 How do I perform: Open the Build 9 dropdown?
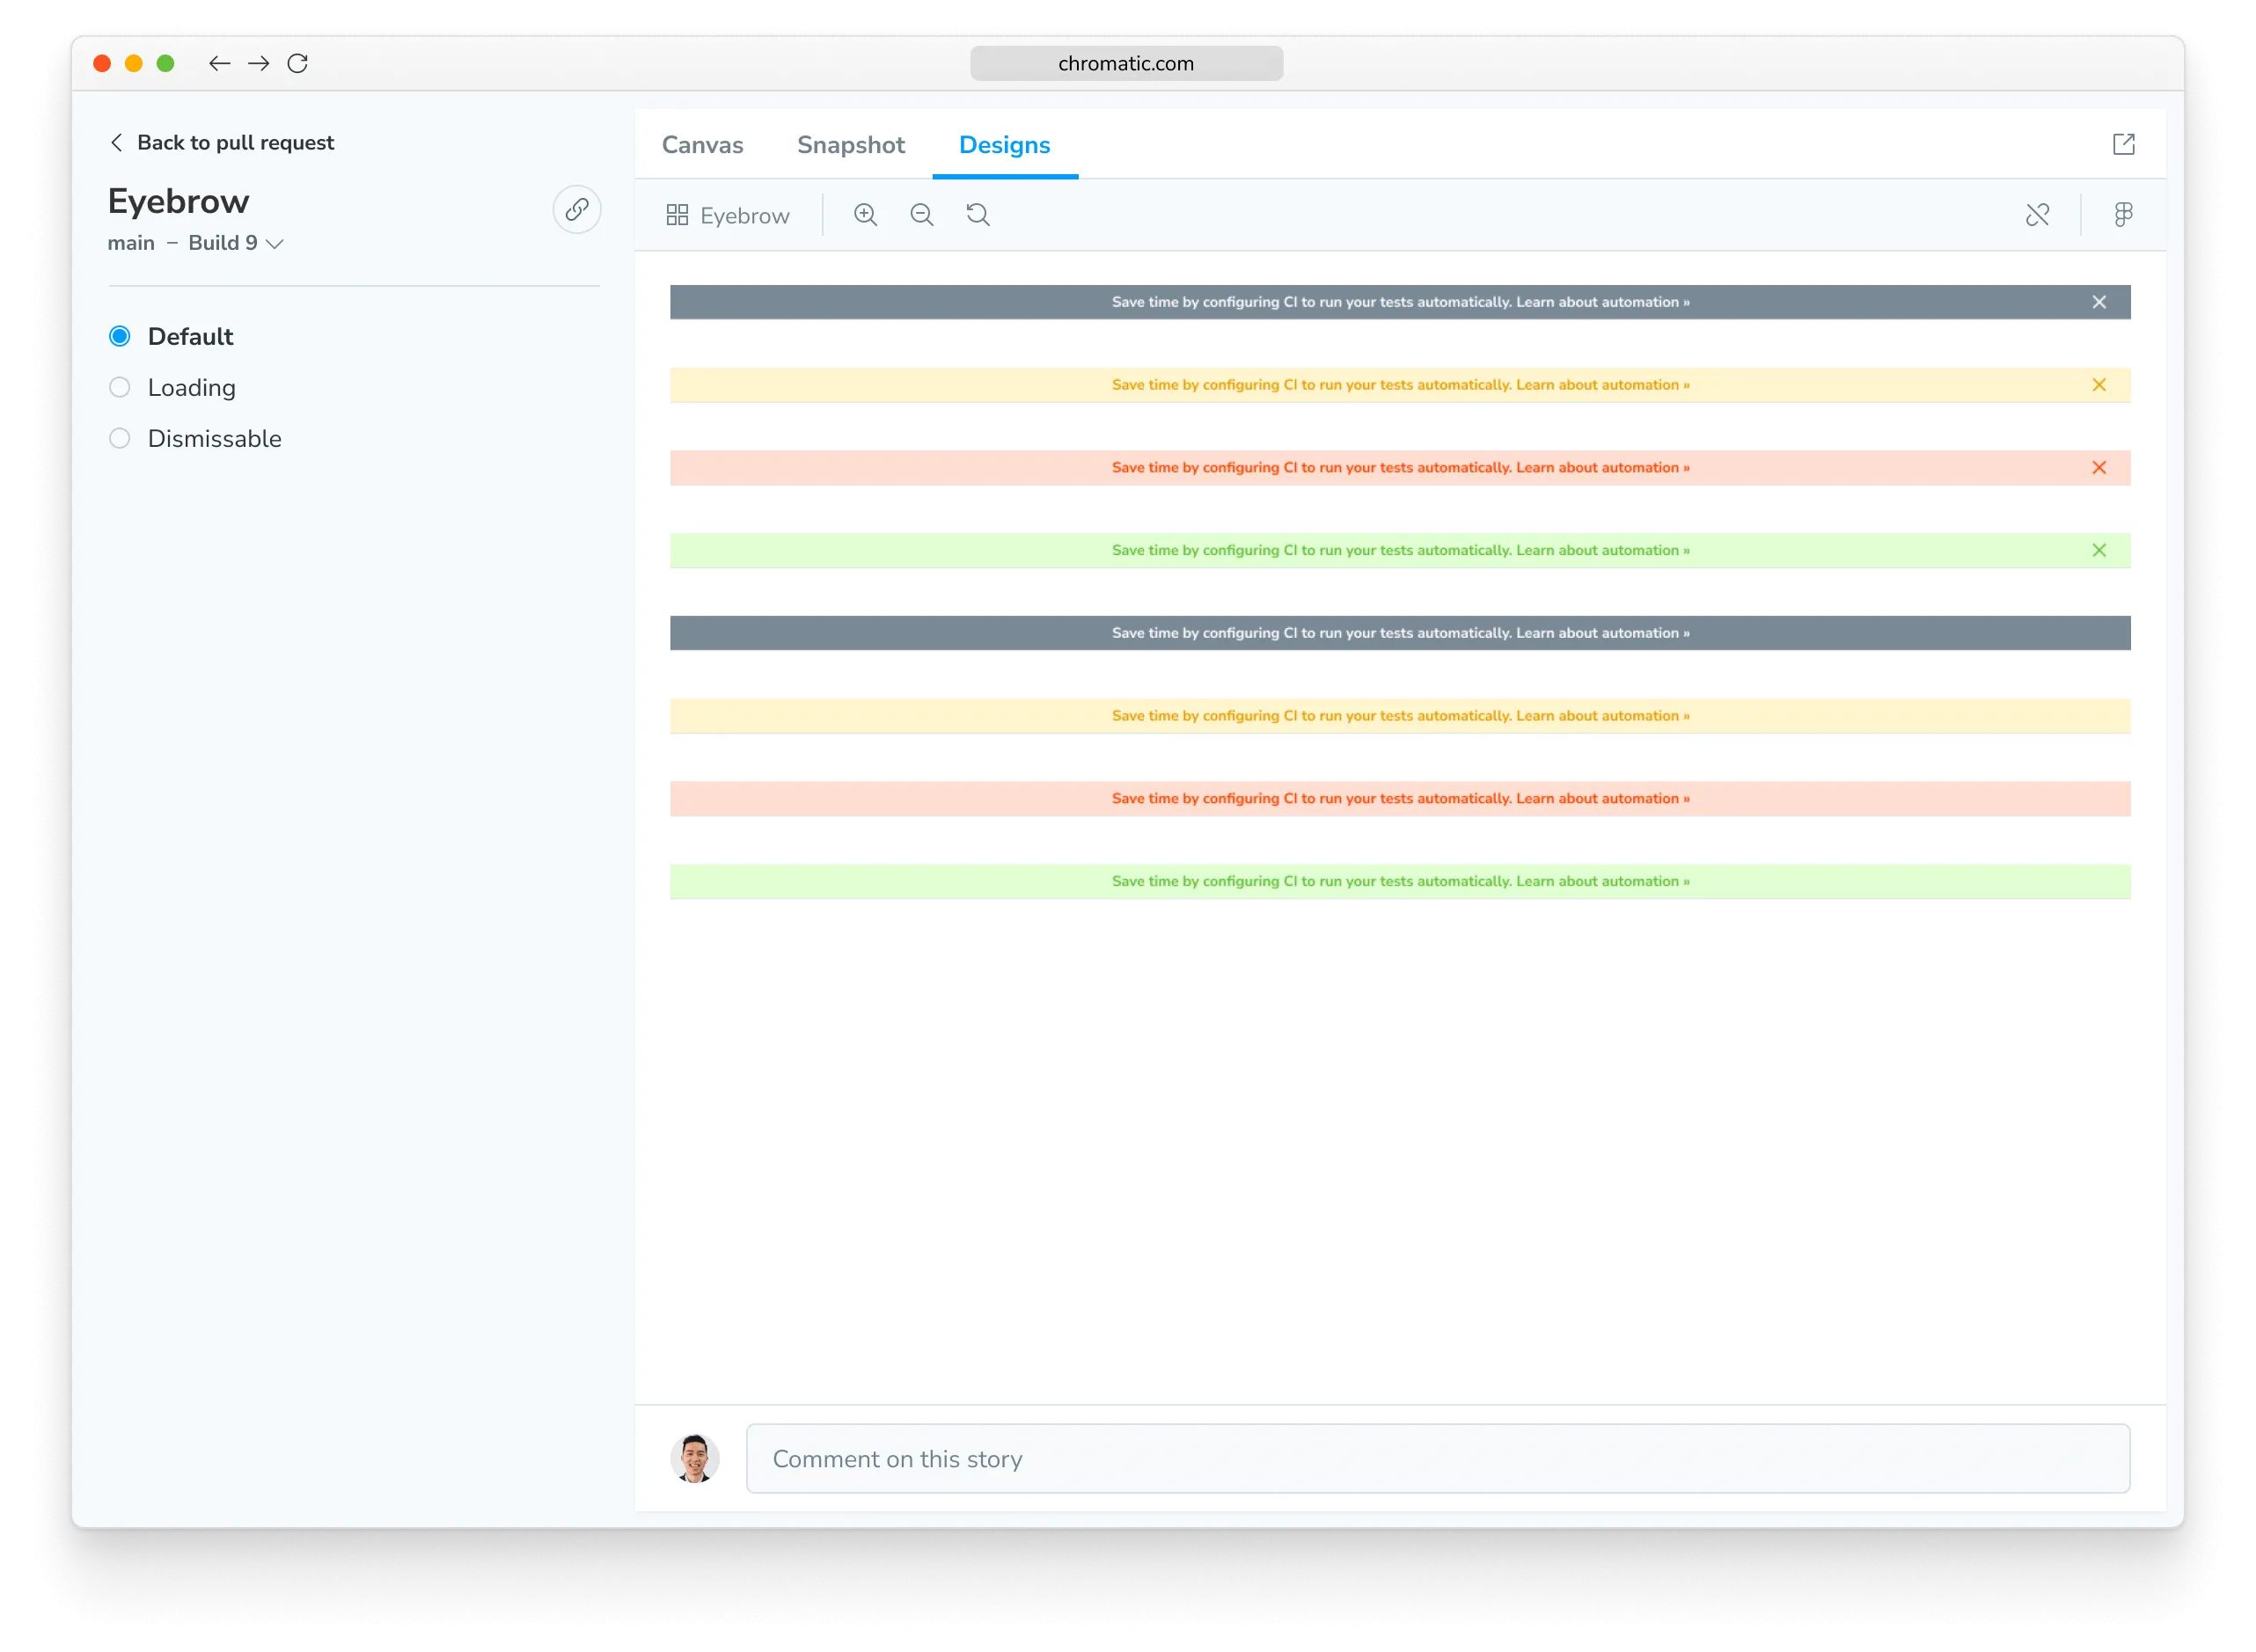point(237,243)
